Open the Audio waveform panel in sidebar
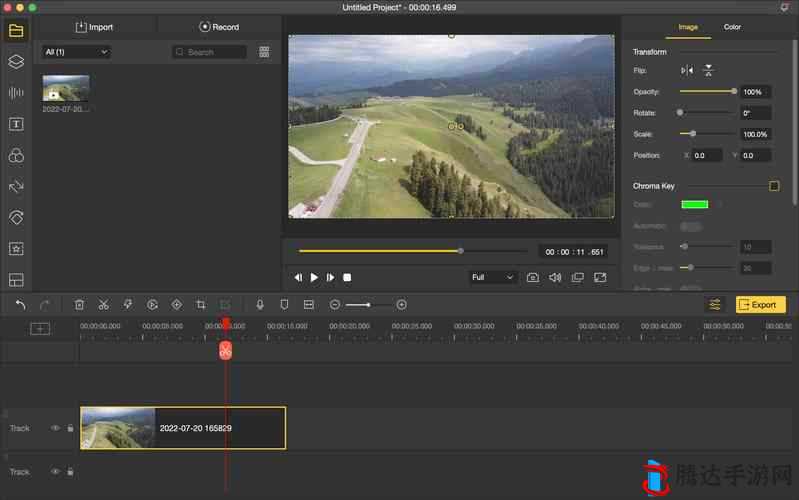799x500 pixels. coord(16,93)
